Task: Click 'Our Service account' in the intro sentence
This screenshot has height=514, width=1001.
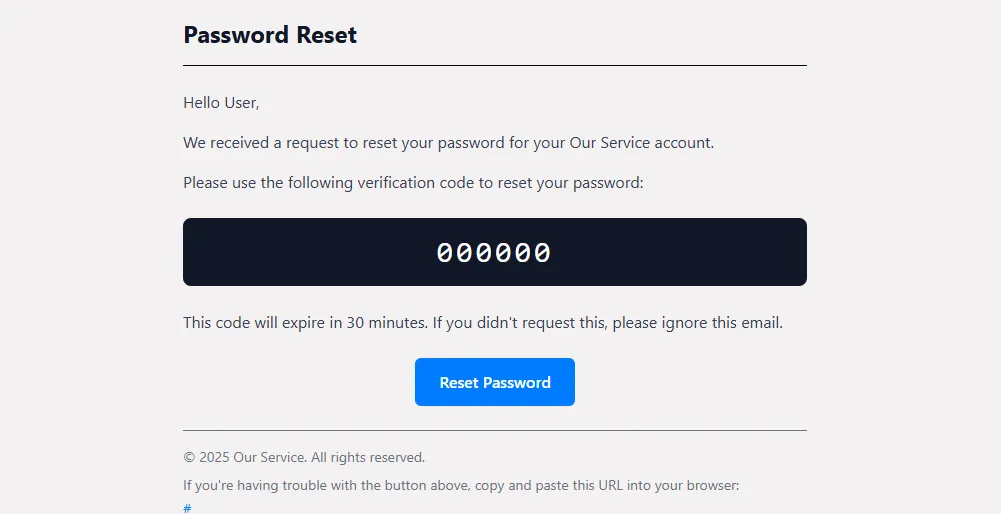Action: pos(641,142)
